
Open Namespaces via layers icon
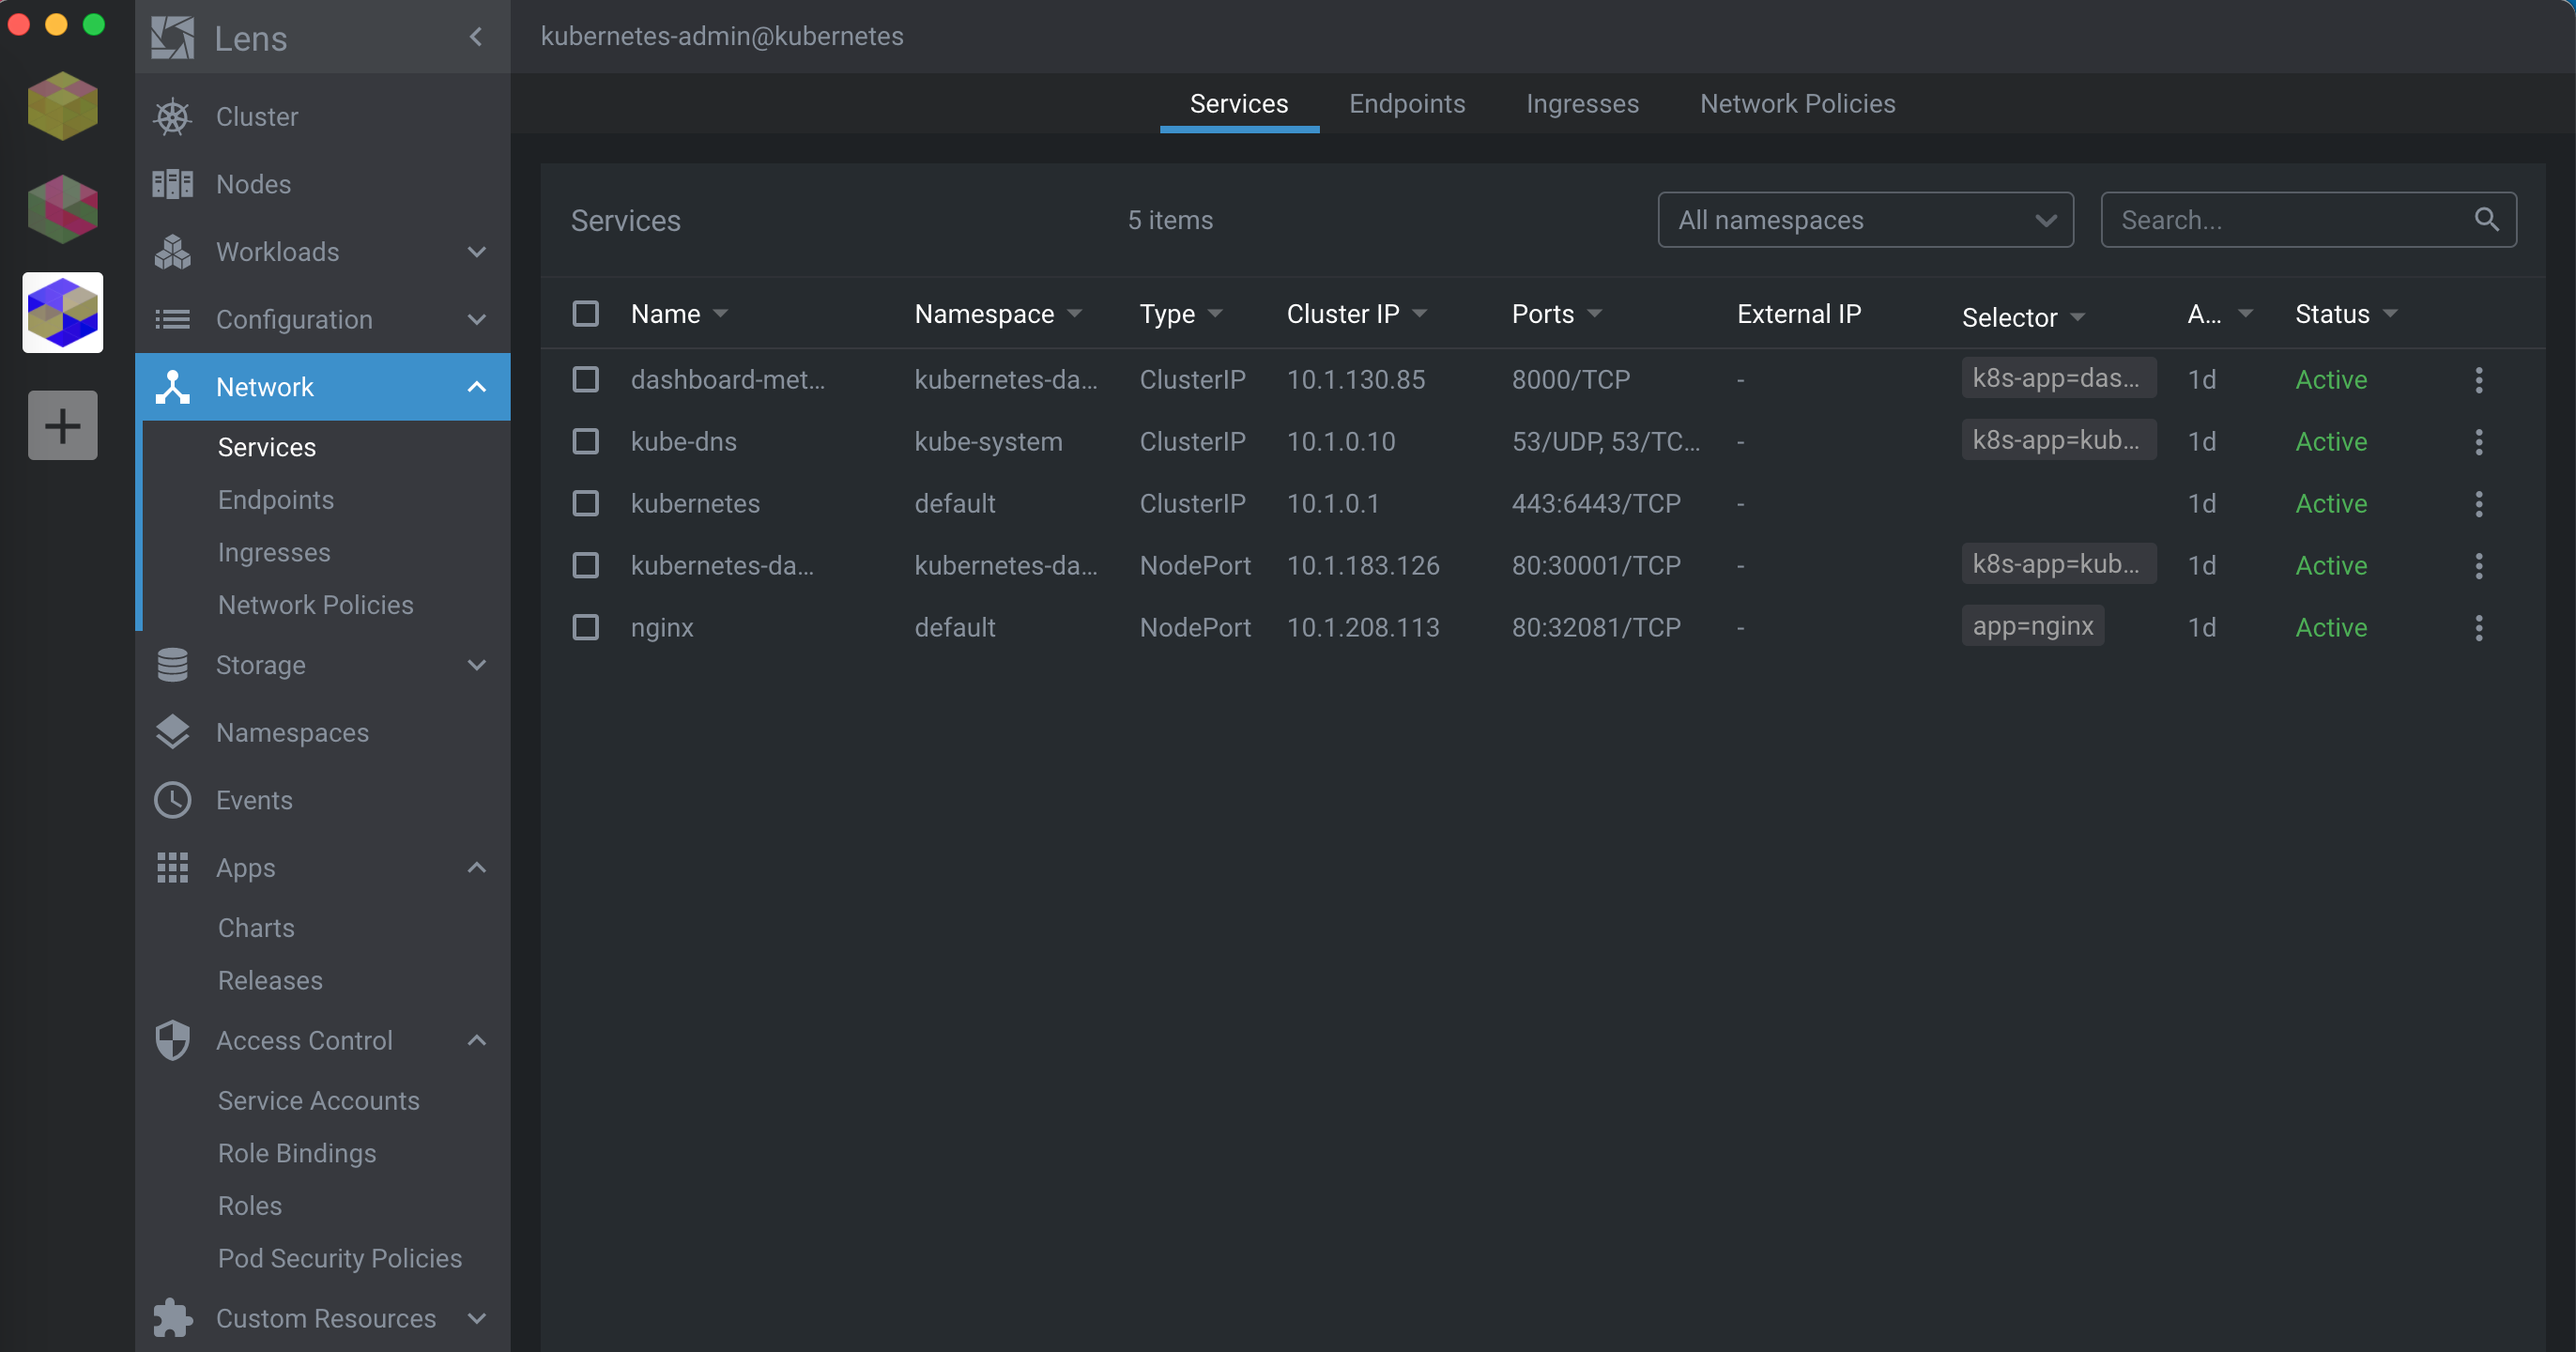click(x=172, y=732)
